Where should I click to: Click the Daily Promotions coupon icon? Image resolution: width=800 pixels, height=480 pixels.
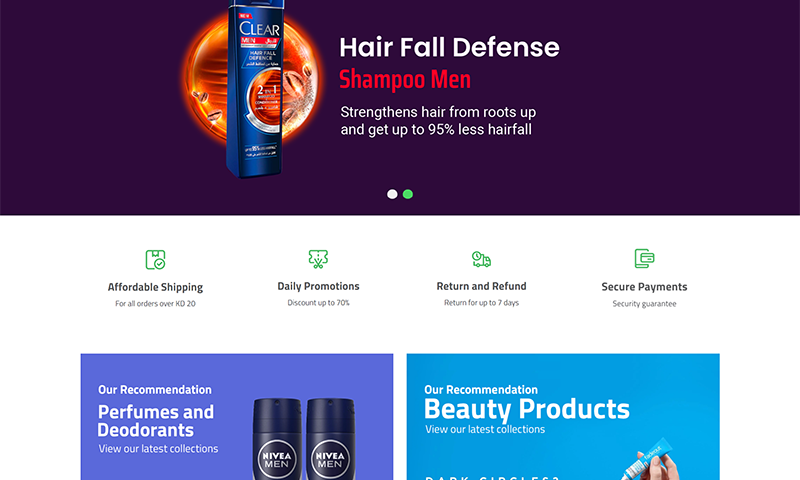pyautogui.click(x=318, y=259)
